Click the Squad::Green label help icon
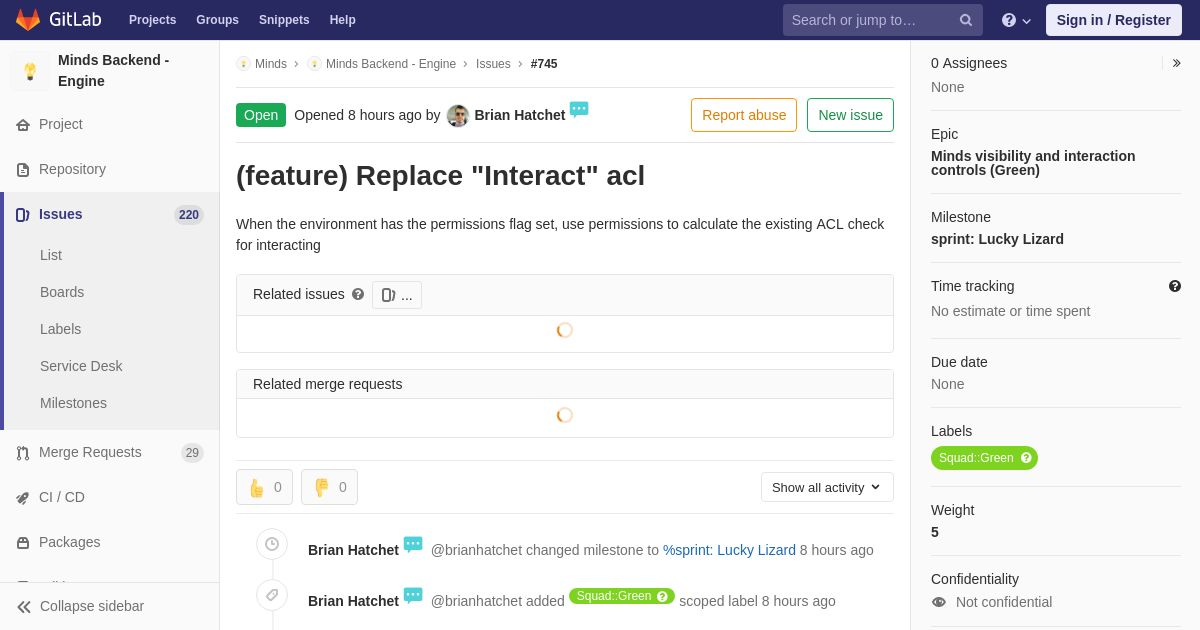1200x630 pixels. pyautogui.click(x=1026, y=458)
